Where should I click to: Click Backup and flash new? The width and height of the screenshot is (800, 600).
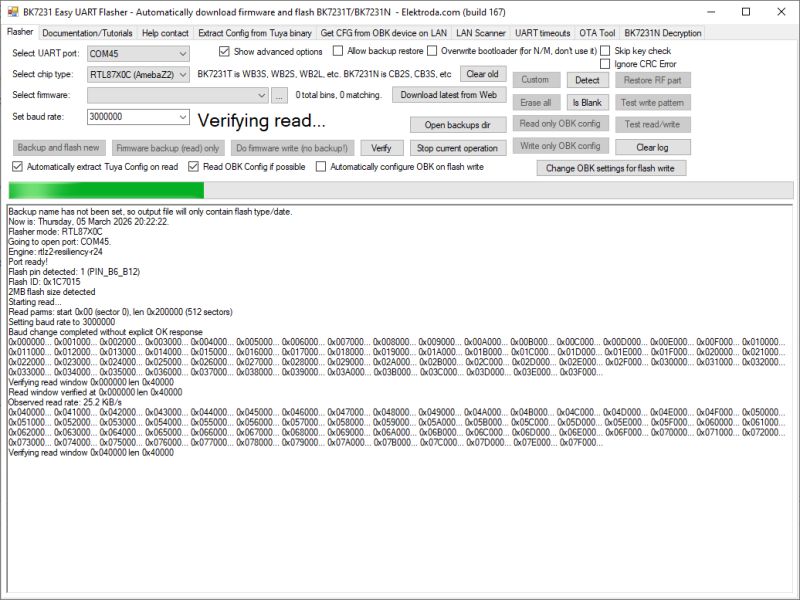[59, 147]
